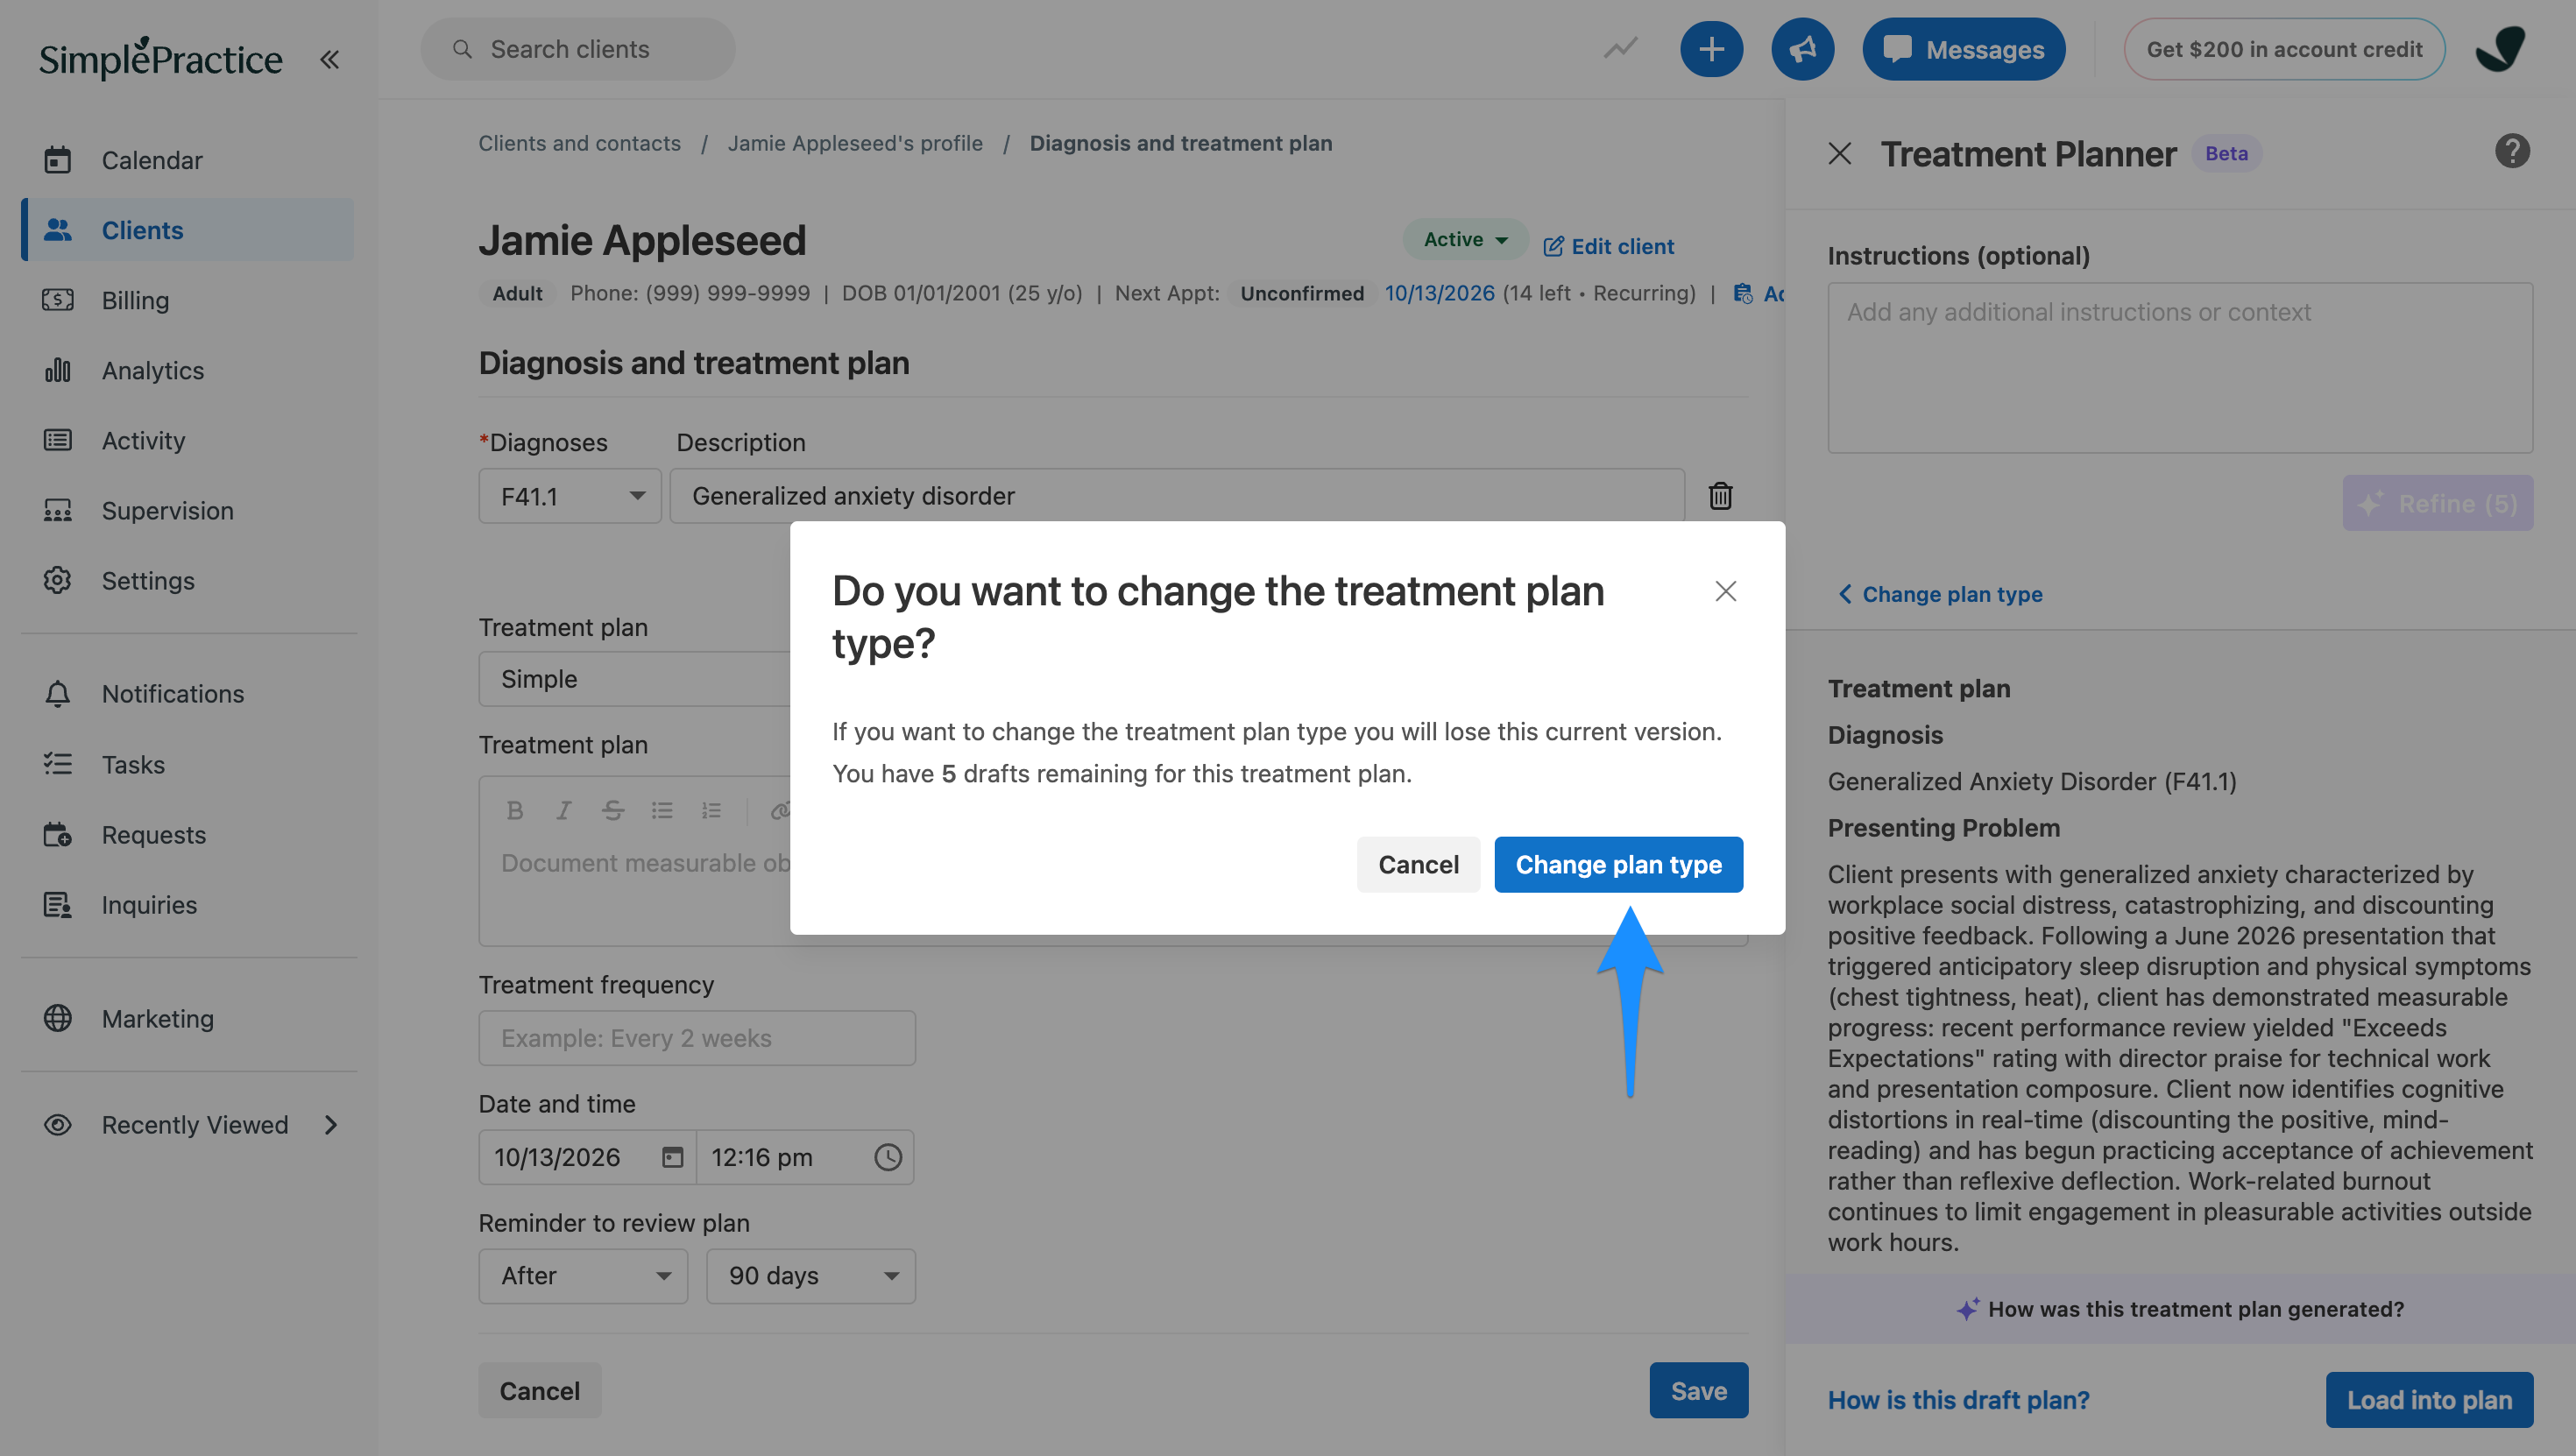
Task: Open the analytics trend icon in header
Action: (x=1621, y=48)
